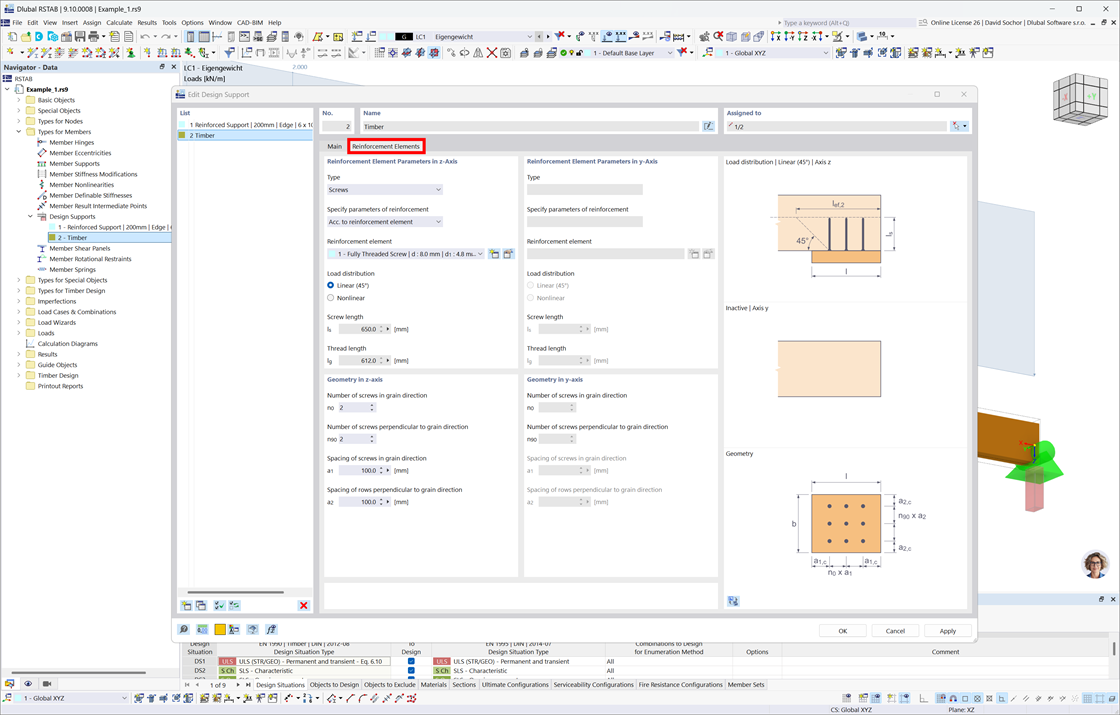Click the fx formula icon in the dialog footer

click(x=271, y=629)
